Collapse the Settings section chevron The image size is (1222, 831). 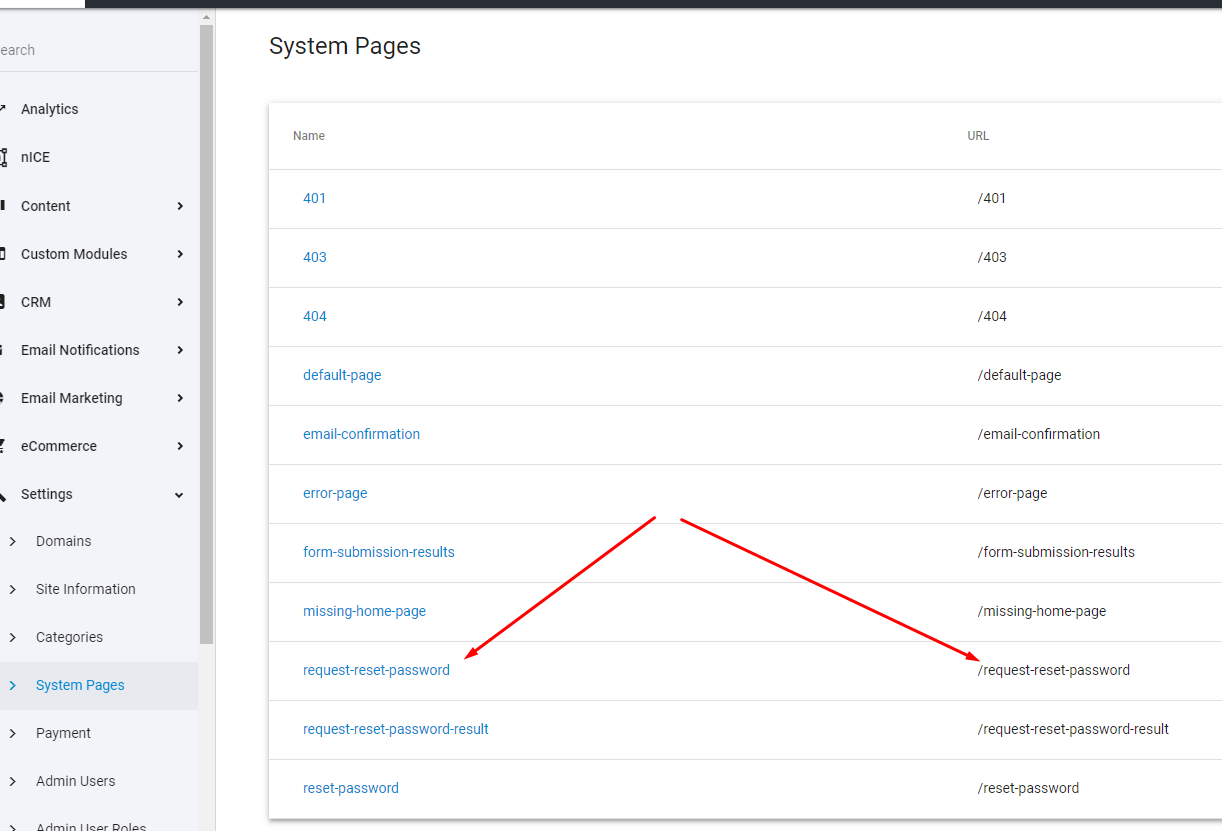(x=180, y=494)
